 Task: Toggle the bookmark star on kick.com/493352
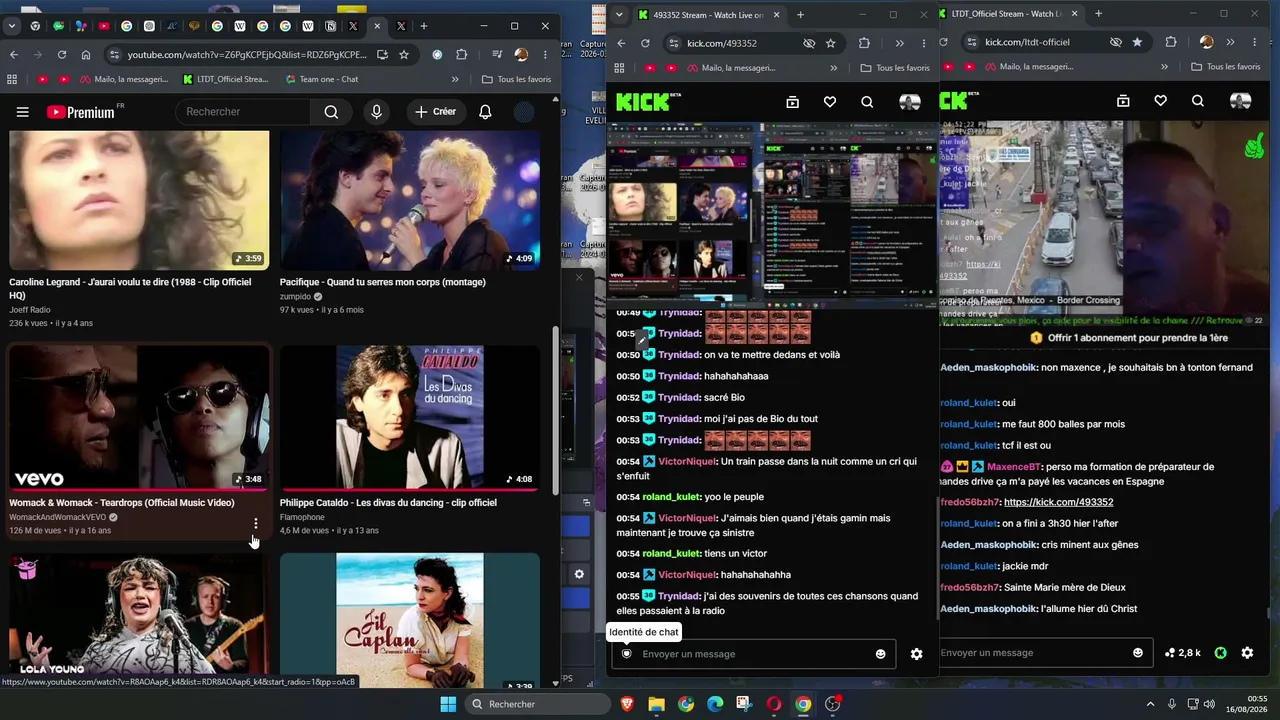[x=831, y=43]
